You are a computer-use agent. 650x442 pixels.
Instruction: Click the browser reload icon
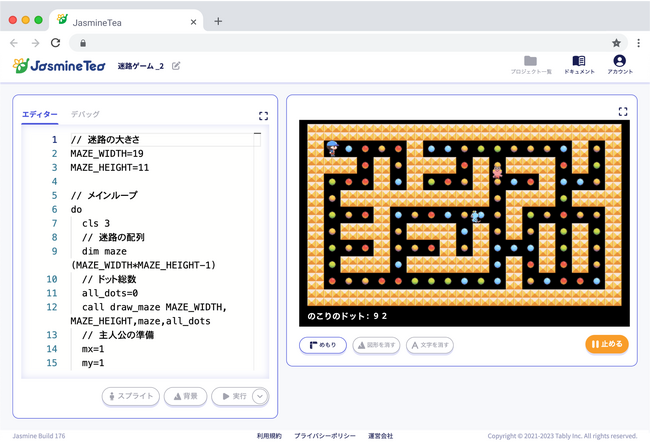point(56,43)
